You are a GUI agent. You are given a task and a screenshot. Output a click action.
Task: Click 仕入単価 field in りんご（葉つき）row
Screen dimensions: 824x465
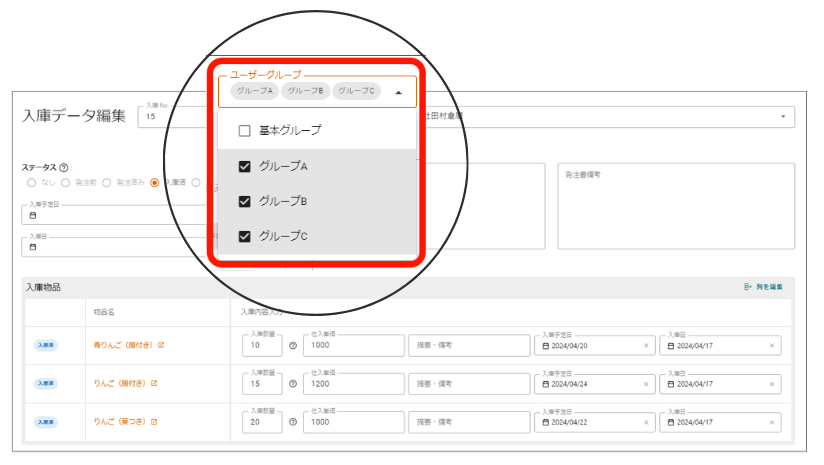[354, 422]
